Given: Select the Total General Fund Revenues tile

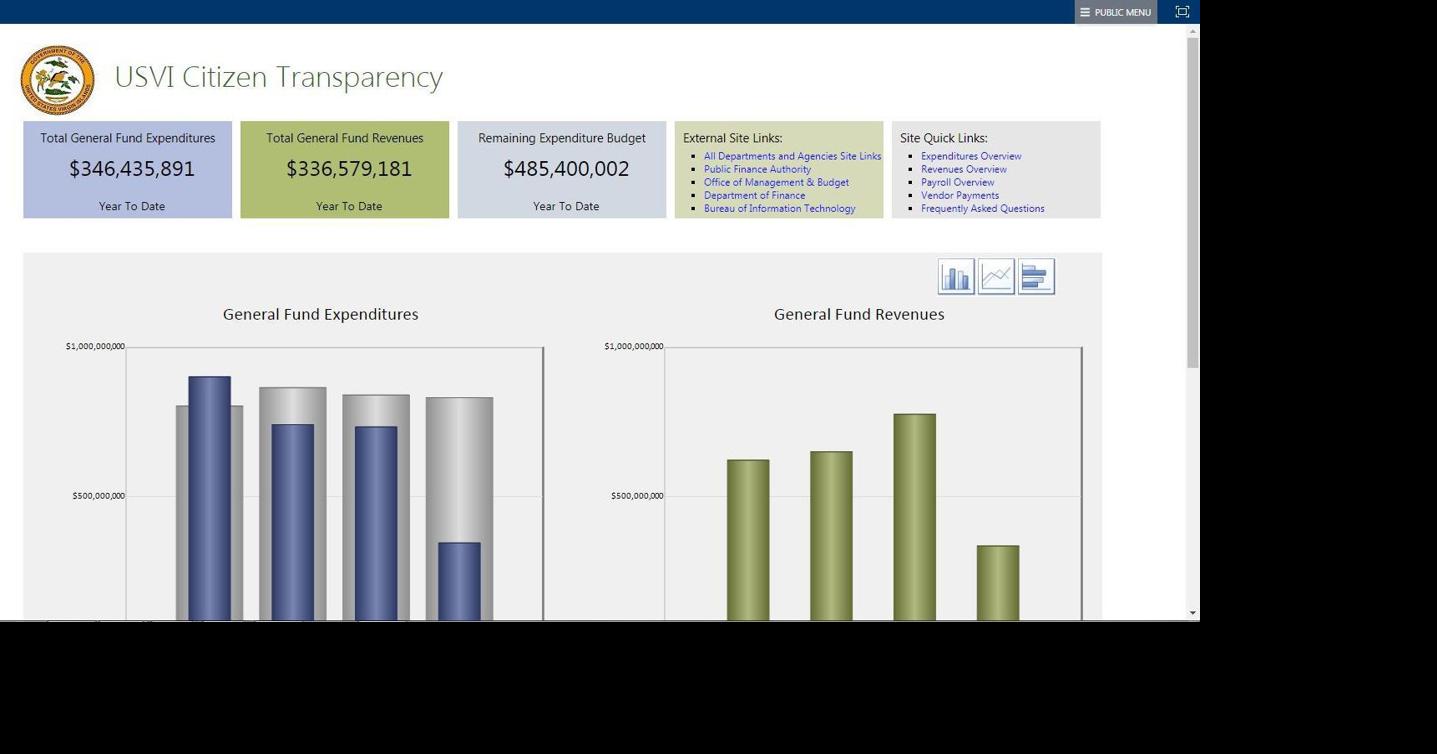Looking at the screenshot, I should tap(345, 170).
